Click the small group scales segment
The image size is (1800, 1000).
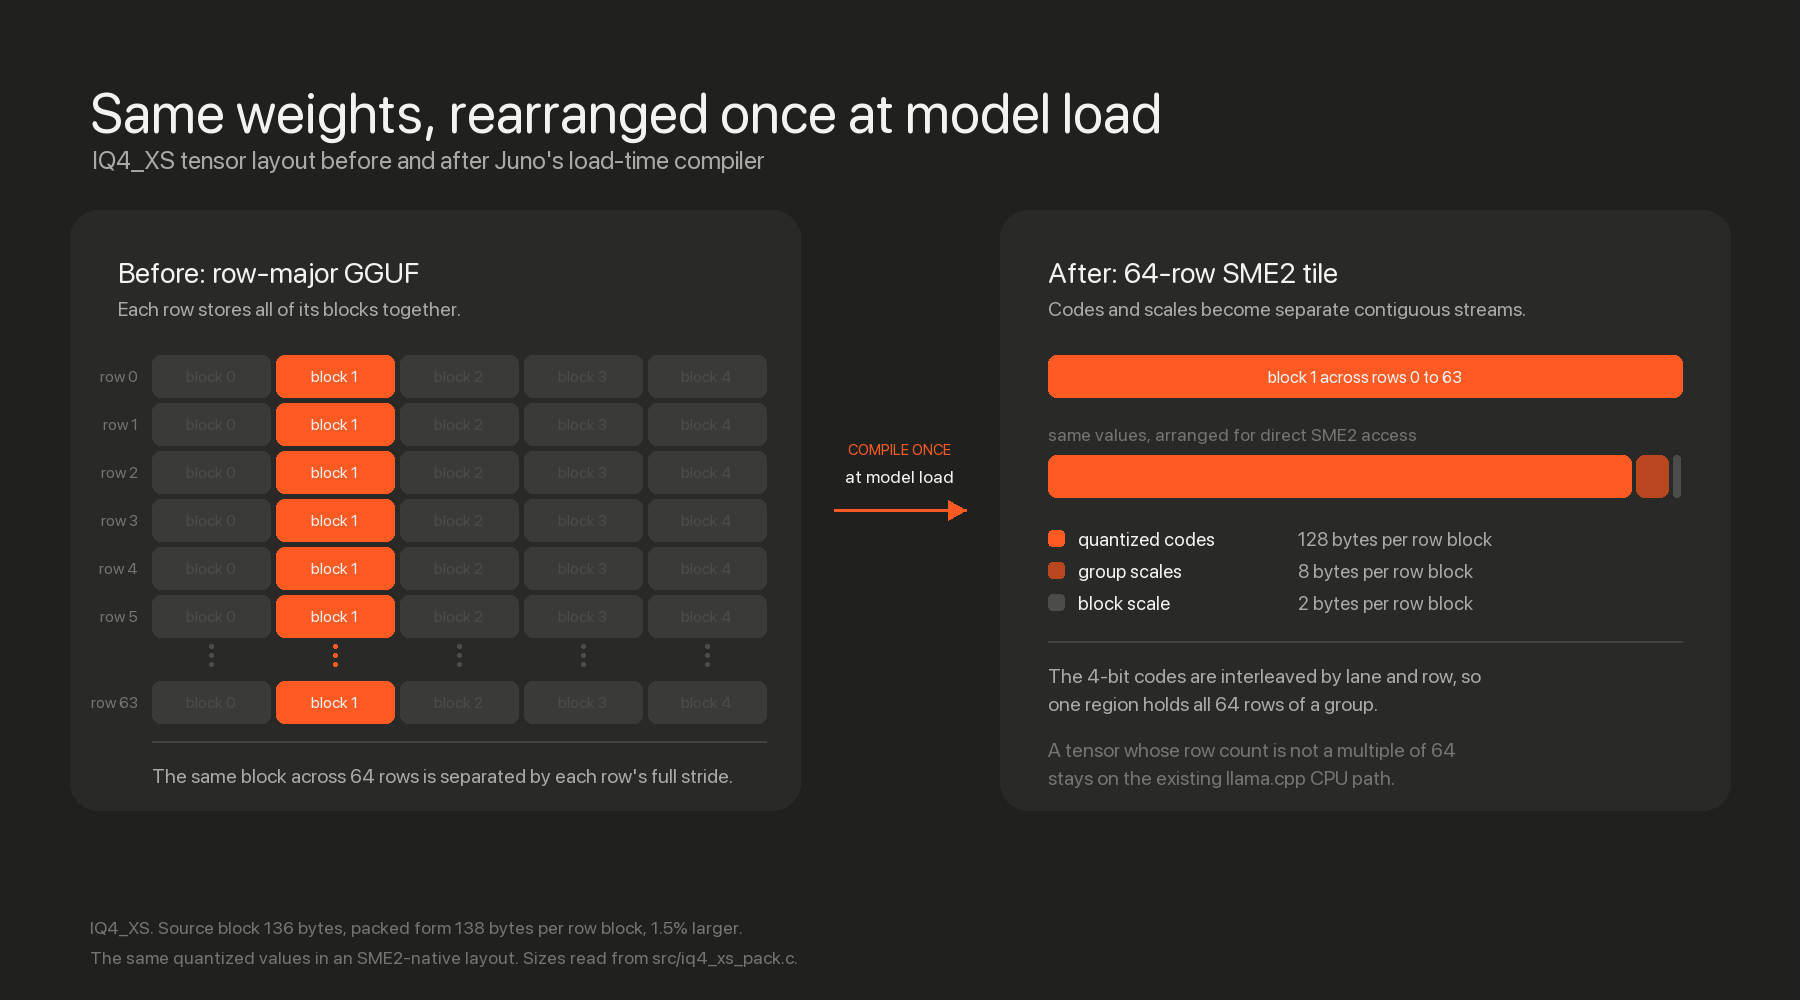(x=1652, y=477)
